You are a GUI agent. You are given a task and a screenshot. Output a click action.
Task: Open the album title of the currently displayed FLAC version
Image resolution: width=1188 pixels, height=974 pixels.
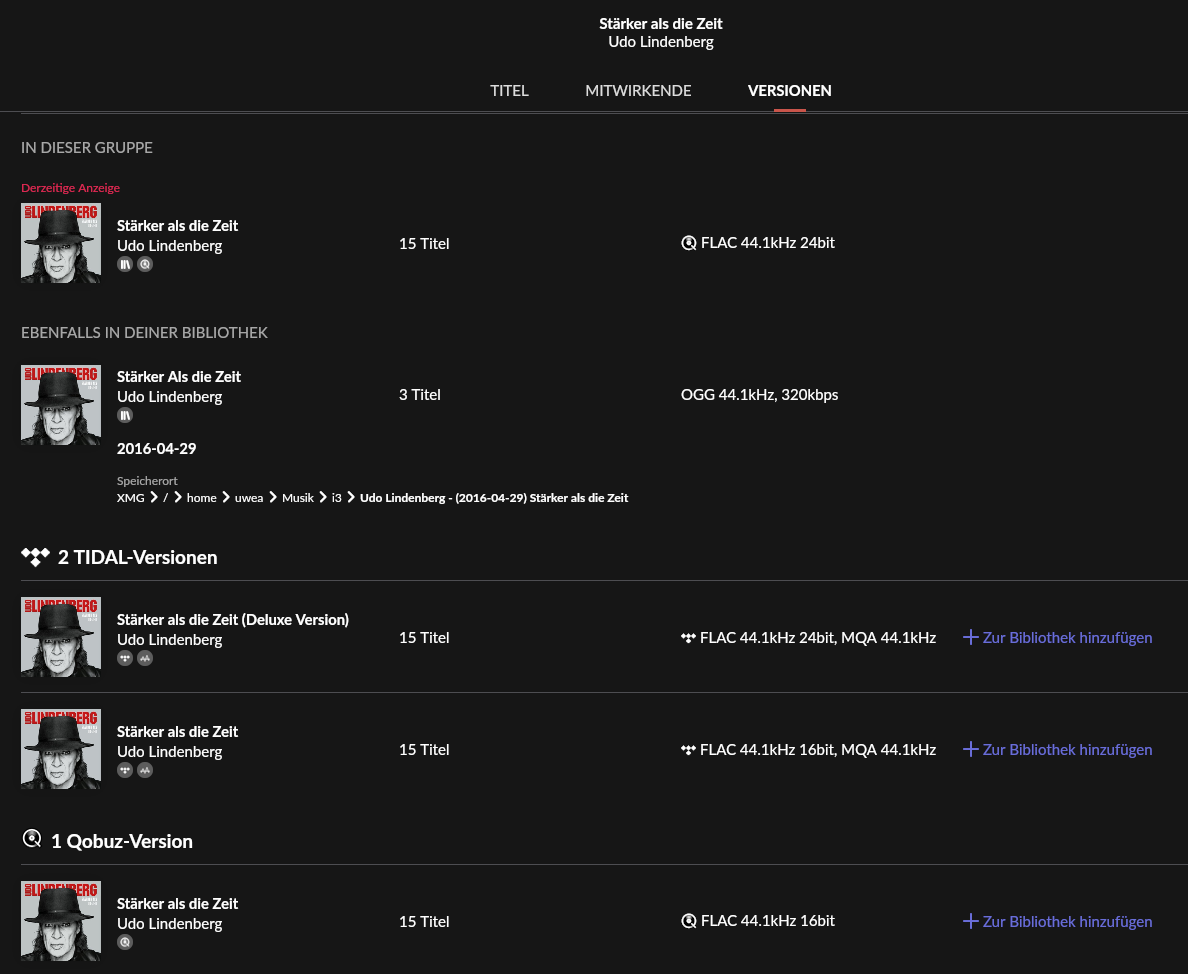177,226
